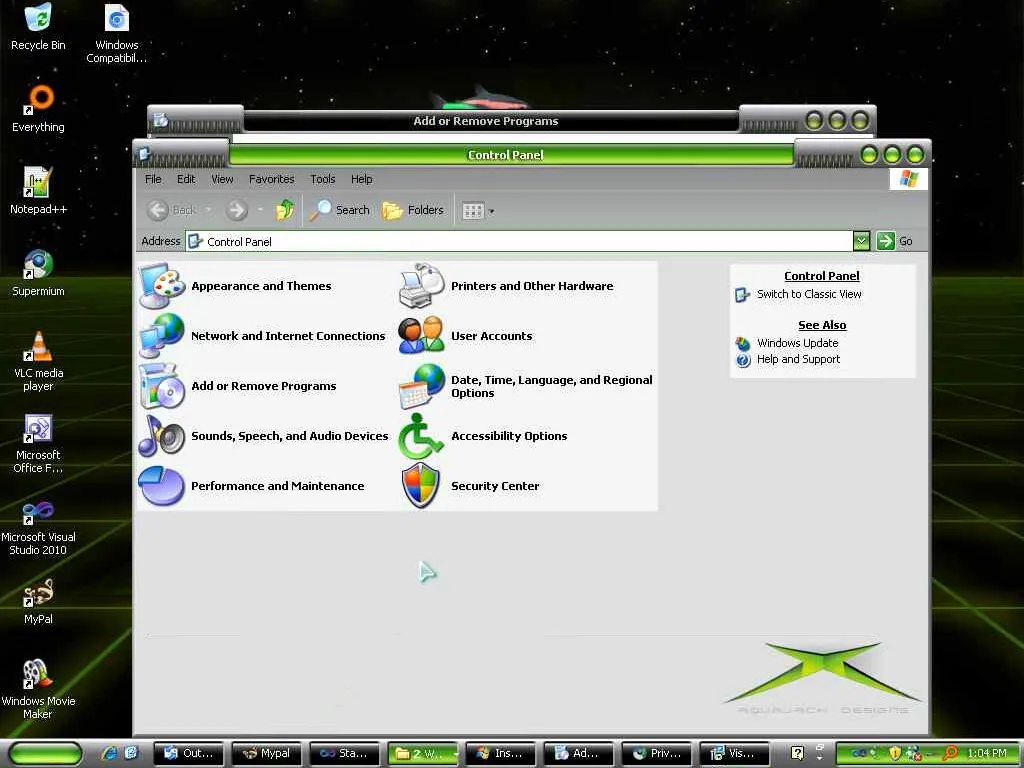Select the Supermium desktop shortcut
The width and height of the screenshot is (1024, 768).
39,273
